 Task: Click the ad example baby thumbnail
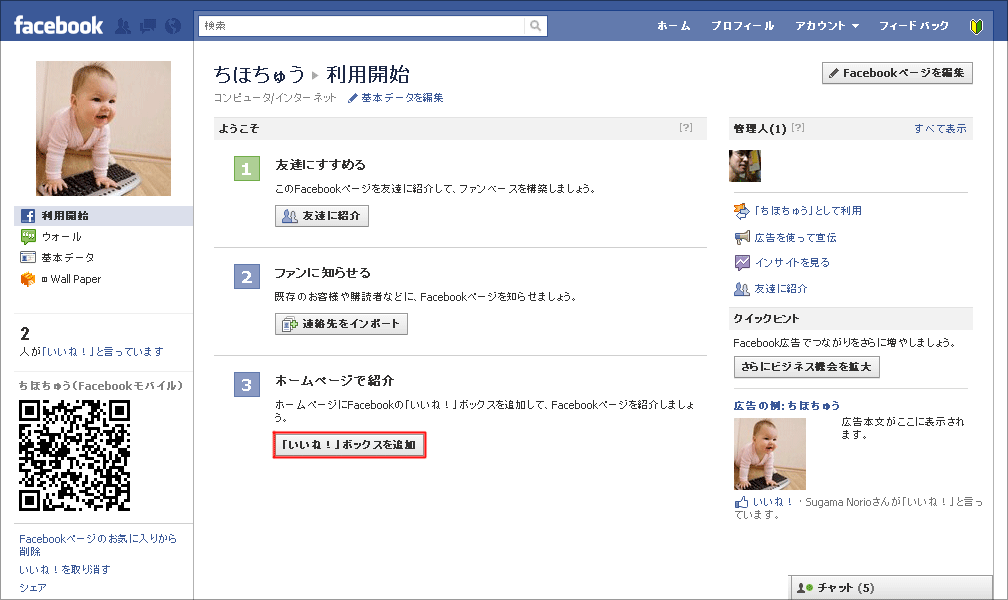[770, 454]
